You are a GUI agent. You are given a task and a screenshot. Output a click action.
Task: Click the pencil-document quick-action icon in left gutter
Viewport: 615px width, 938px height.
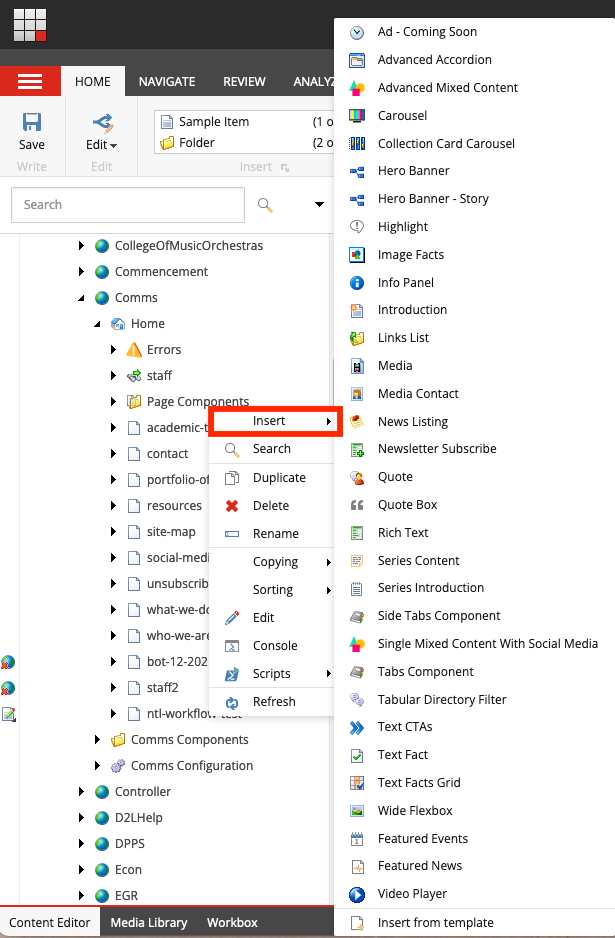point(8,713)
